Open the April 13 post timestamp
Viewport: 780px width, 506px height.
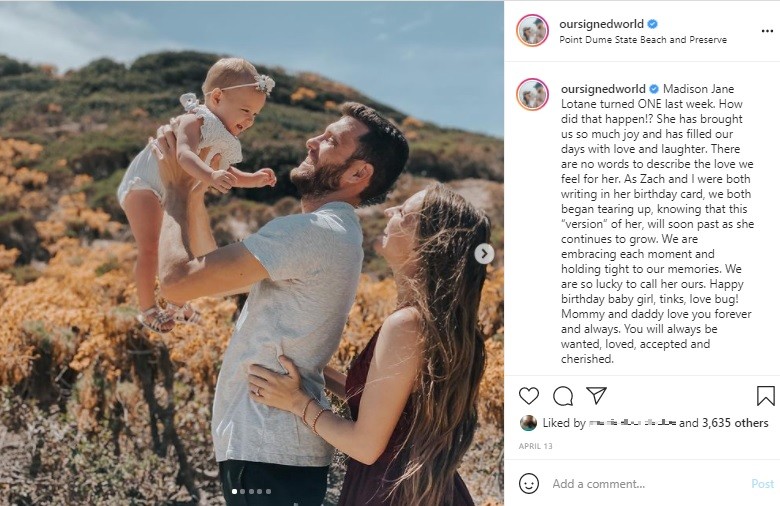(535, 446)
